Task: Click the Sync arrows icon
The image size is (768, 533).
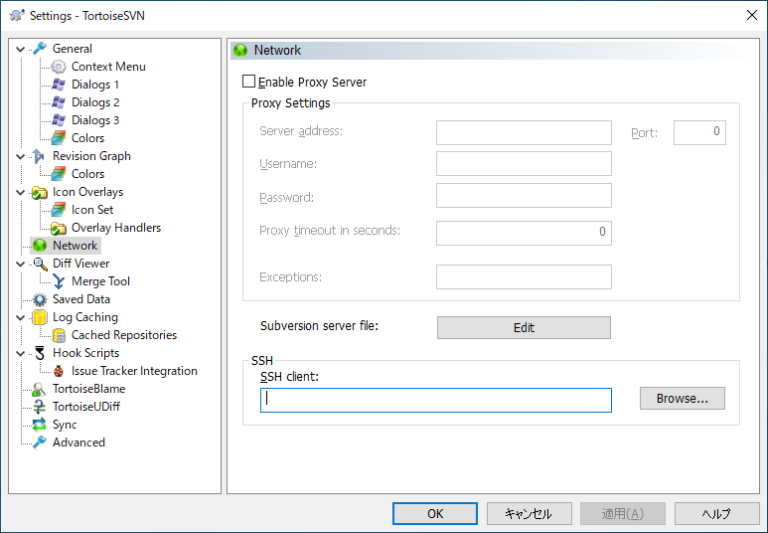Action: [40, 425]
